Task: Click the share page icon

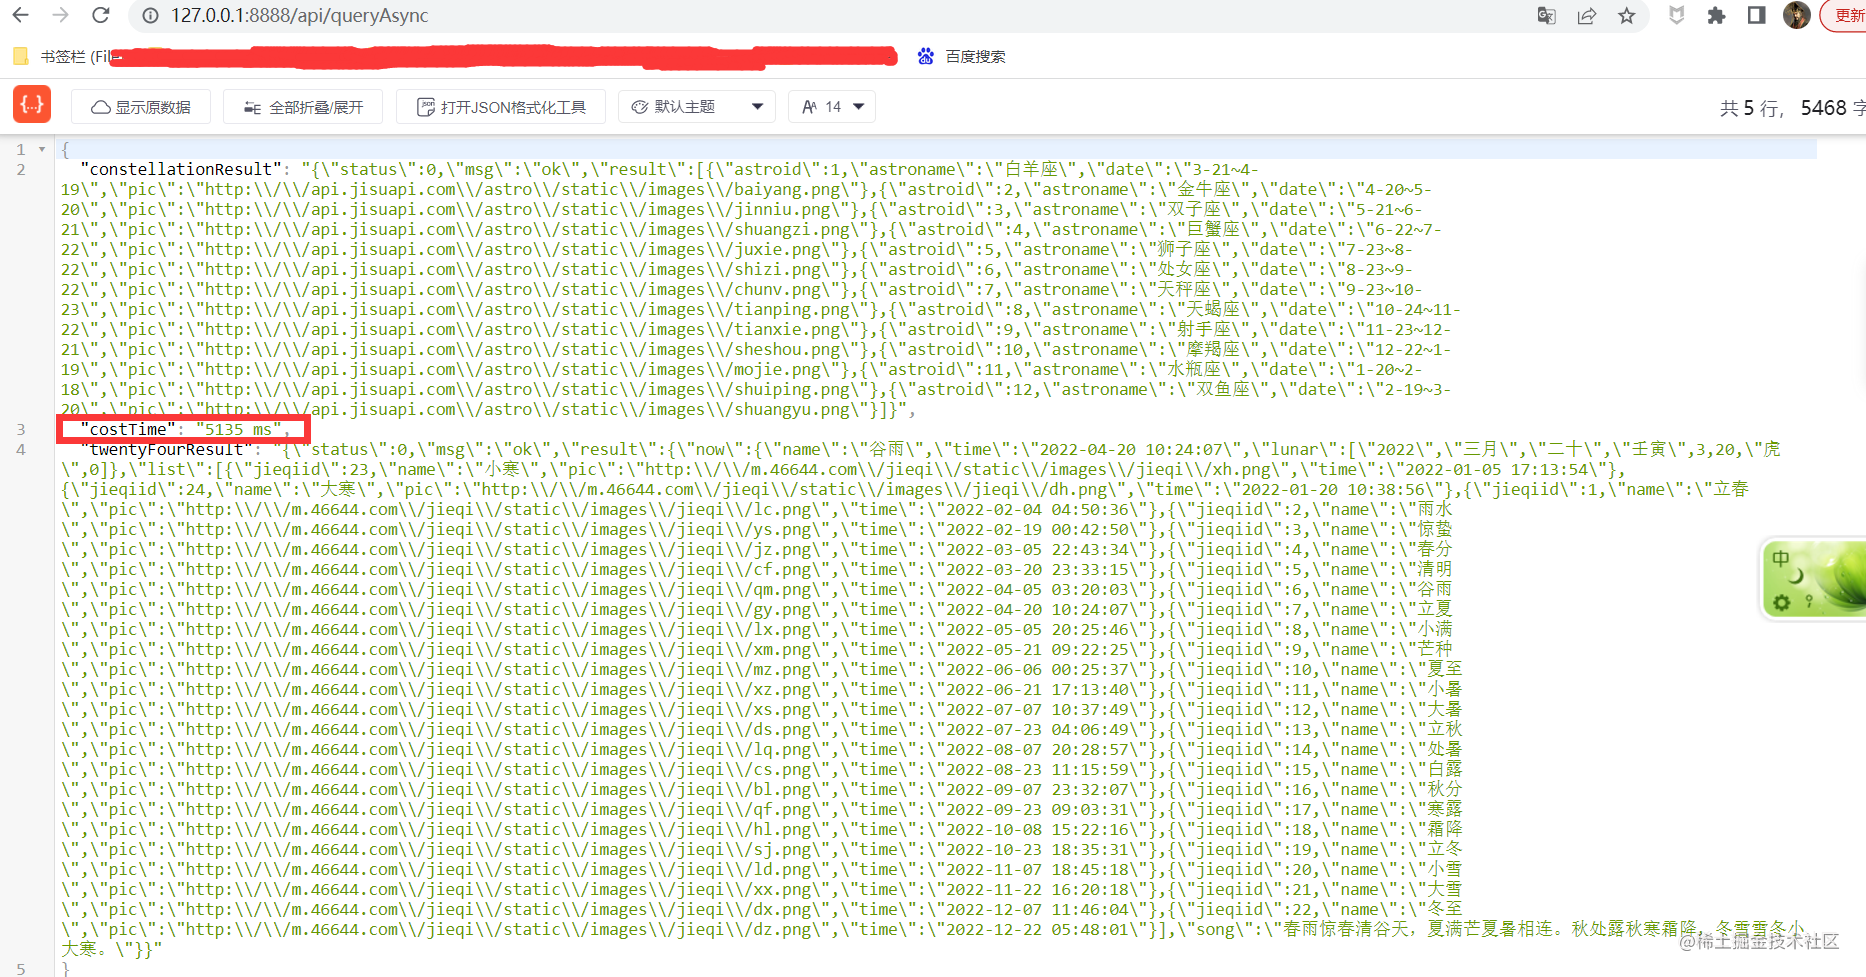Action: [x=1587, y=16]
